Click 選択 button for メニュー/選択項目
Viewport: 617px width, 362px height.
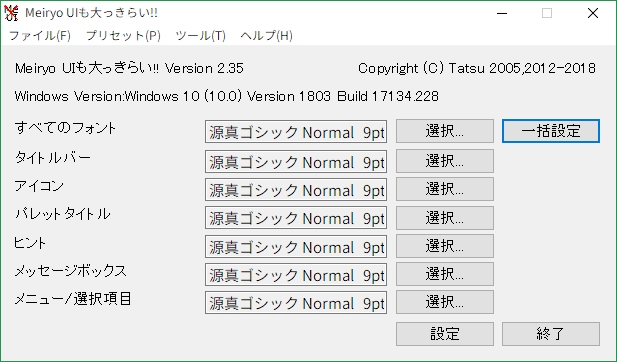[x=445, y=302]
